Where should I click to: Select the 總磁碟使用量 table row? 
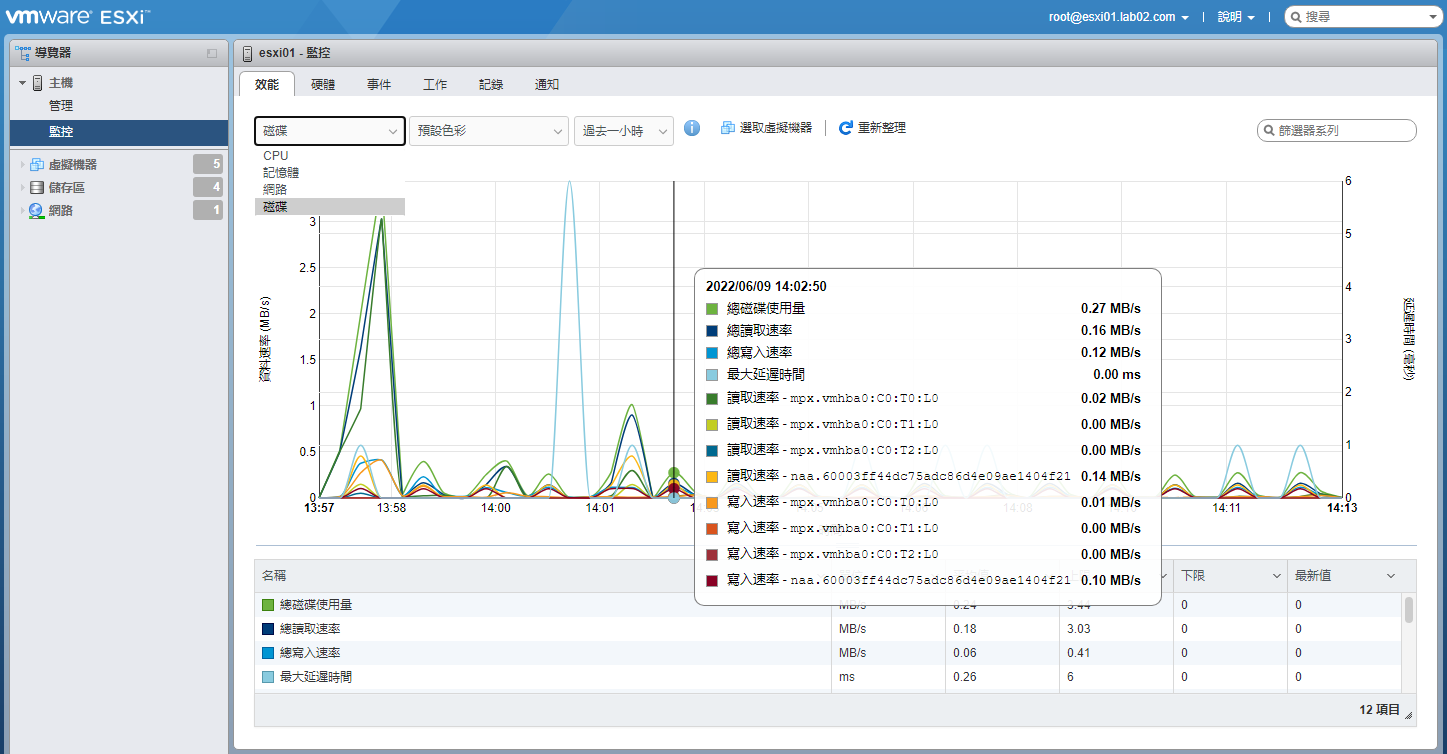pyautogui.click(x=828, y=605)
